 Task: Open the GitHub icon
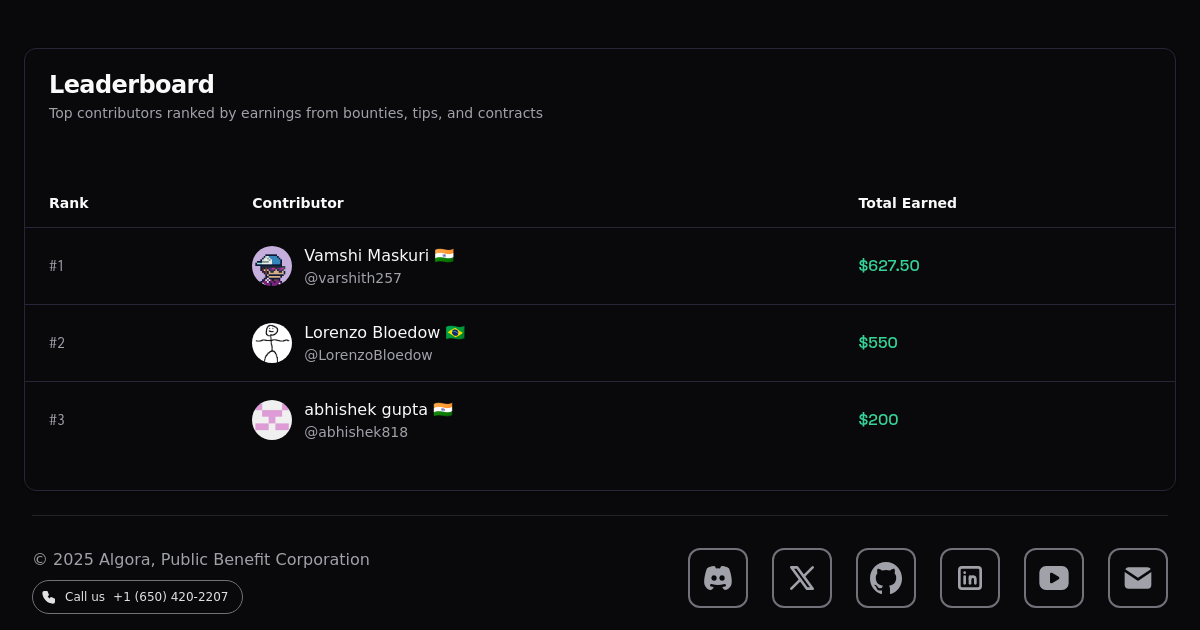(x=885, y=578)
